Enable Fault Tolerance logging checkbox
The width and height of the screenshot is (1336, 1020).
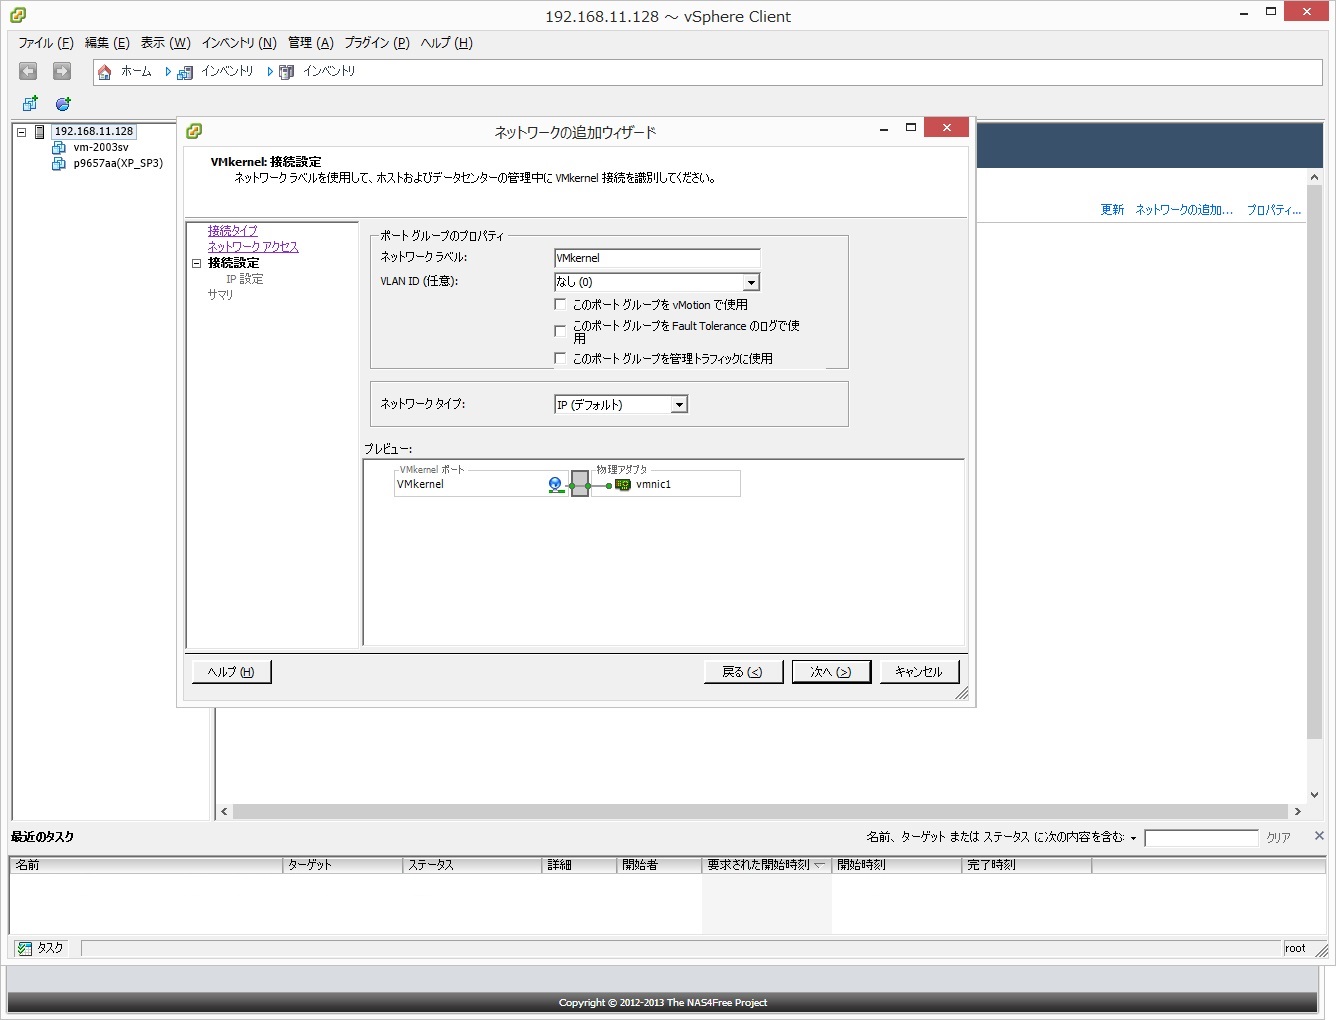tap(560, 331)
